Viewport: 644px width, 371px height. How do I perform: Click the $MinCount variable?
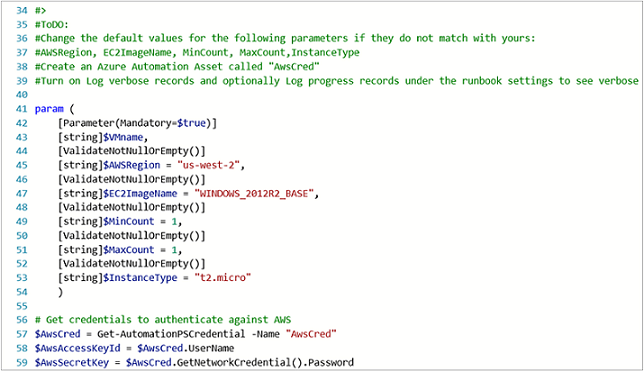click(129, 221)
